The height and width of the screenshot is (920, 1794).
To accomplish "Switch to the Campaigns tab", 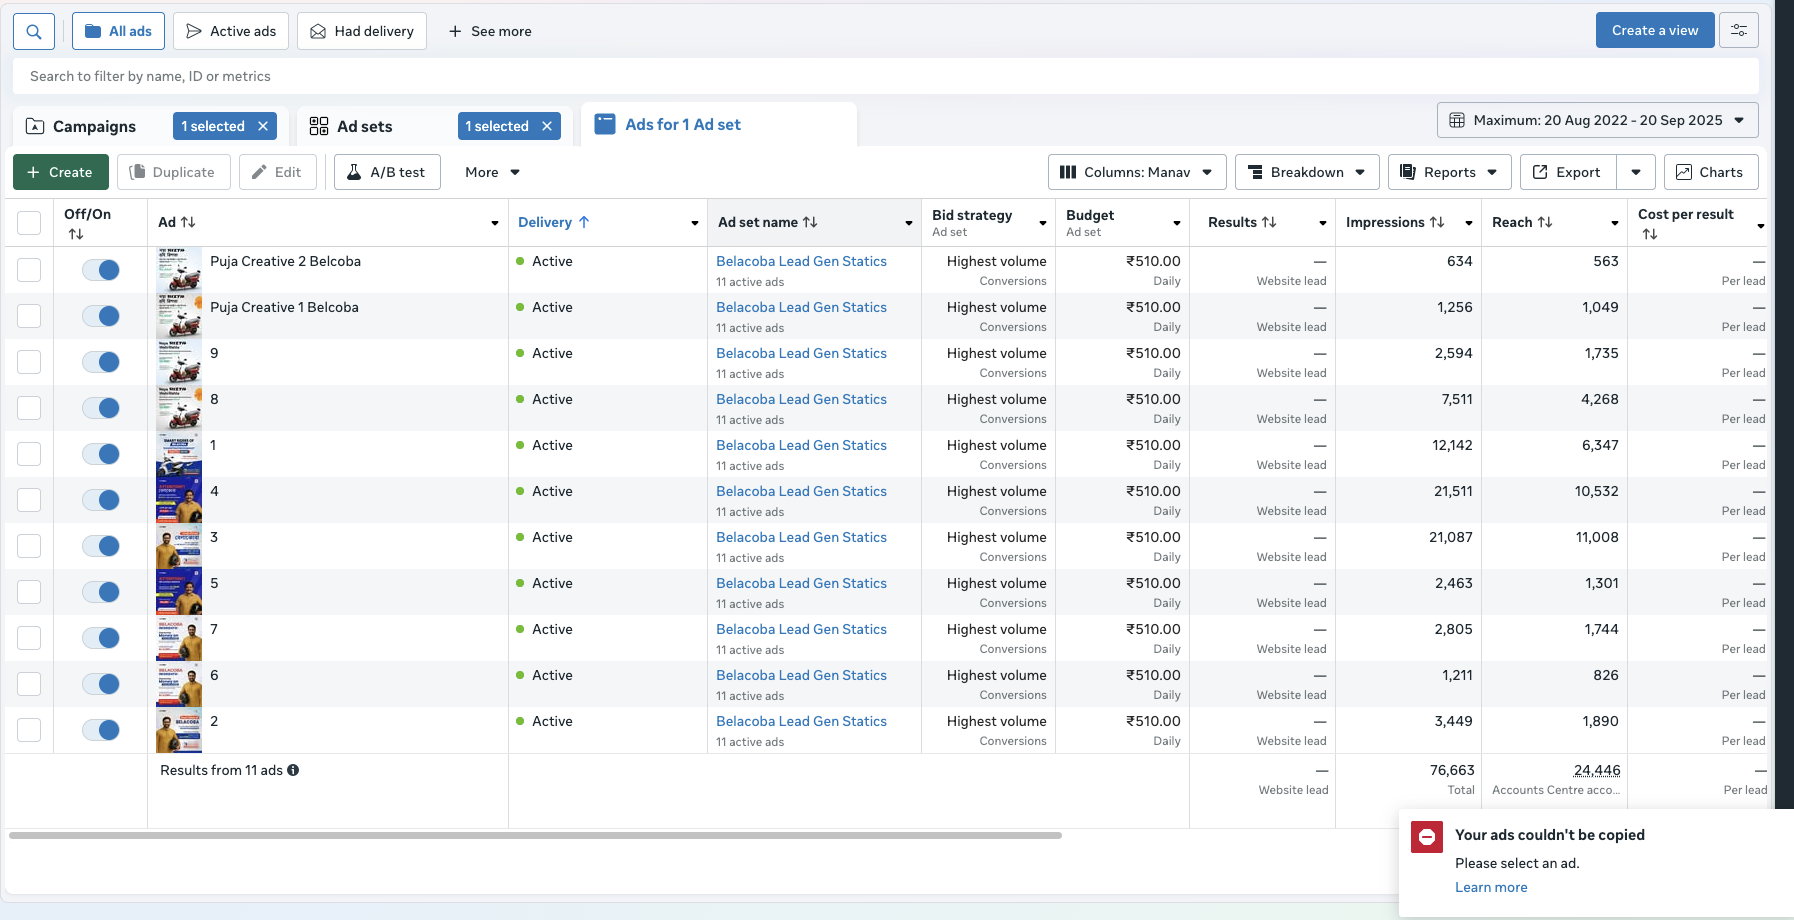I will [94, 126].
